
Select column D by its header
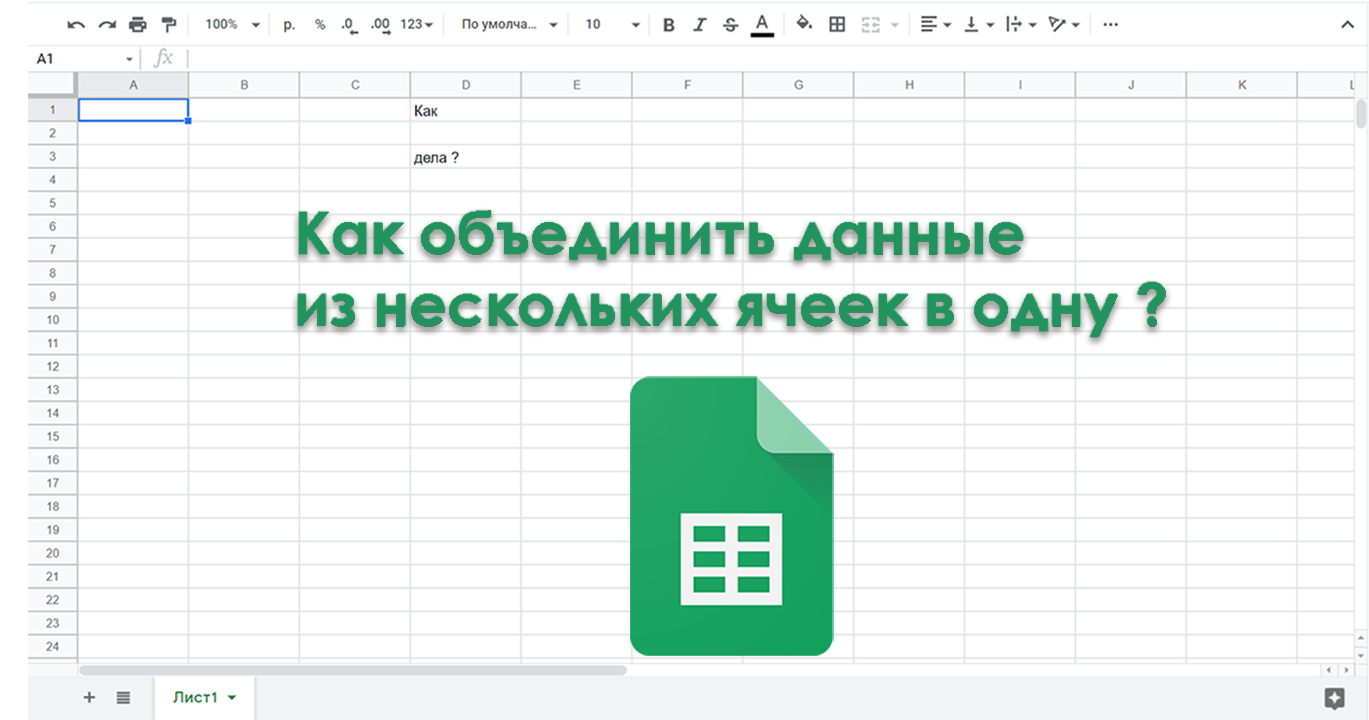466,86
